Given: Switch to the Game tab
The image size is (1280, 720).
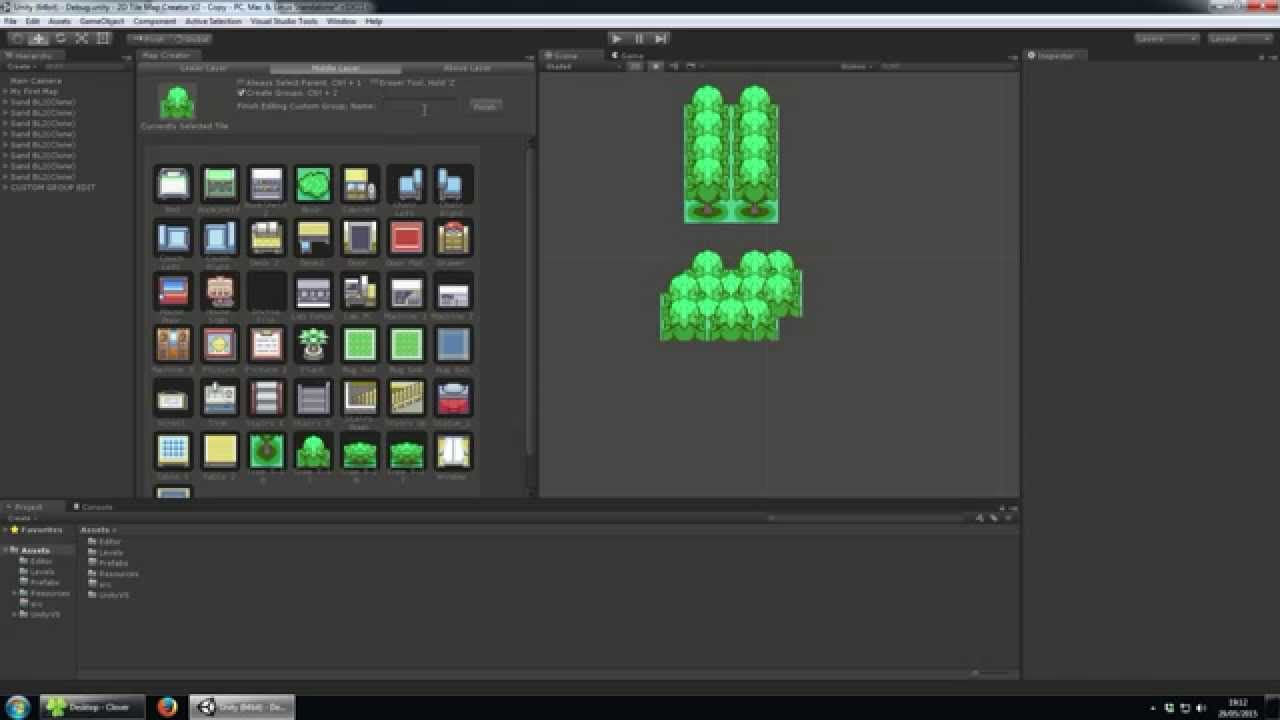Looking at the screenshot, I should tap(628, 55).
